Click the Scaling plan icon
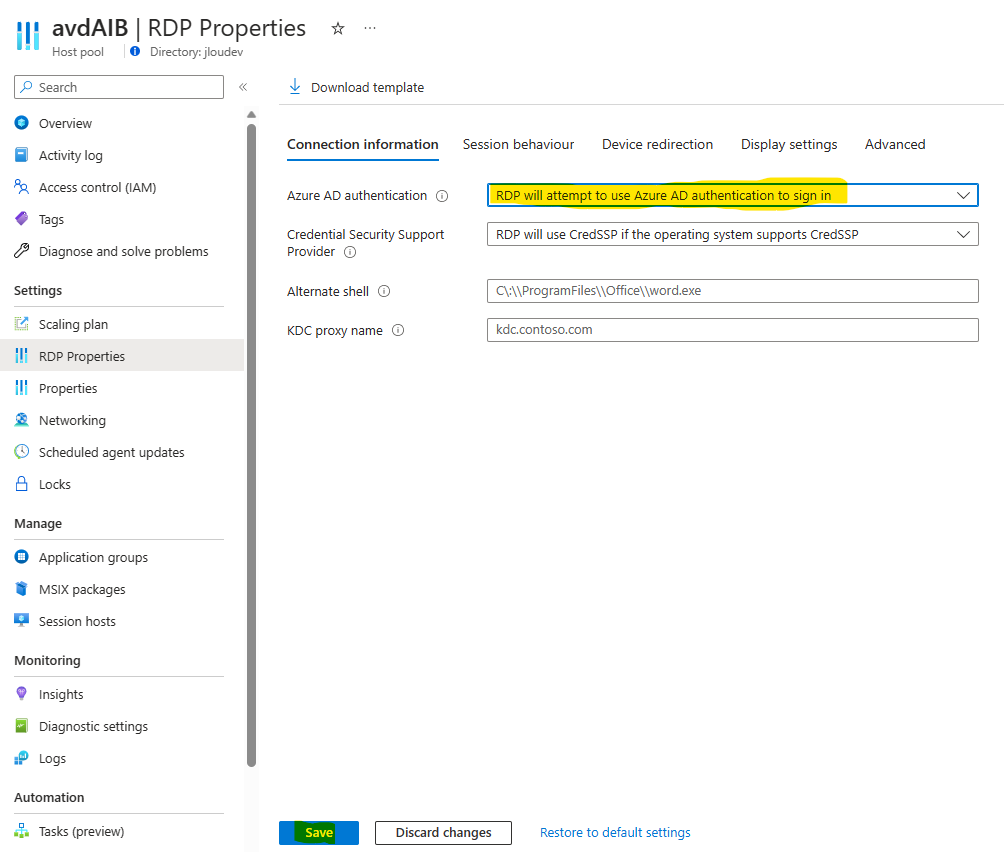The height and width of the screenshot is (852, 1004). (22, 324)
